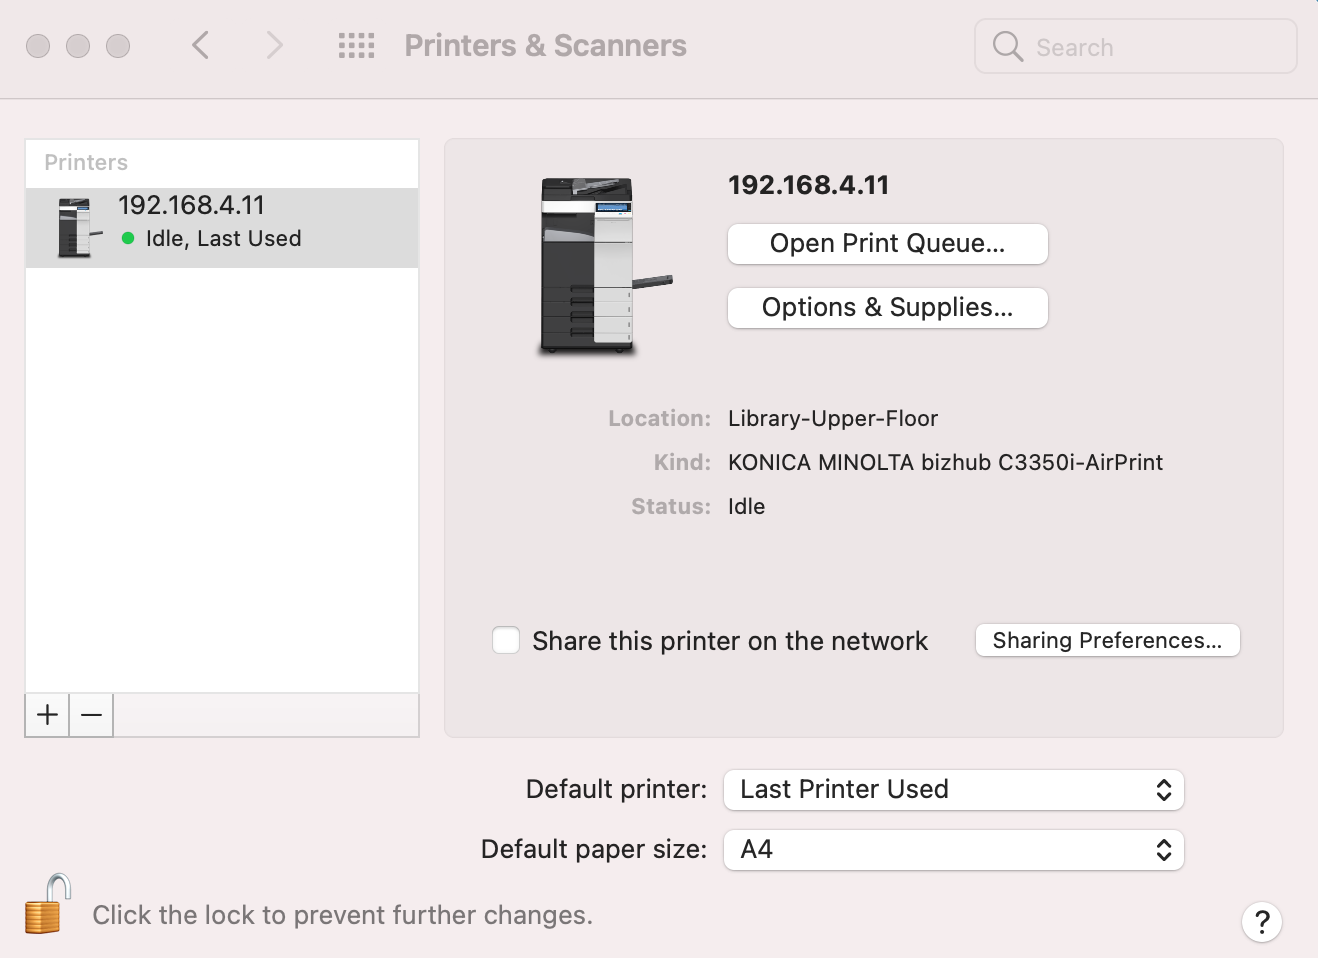
Task: Show all preferences via the grid icon
Action: coord(356,46)
